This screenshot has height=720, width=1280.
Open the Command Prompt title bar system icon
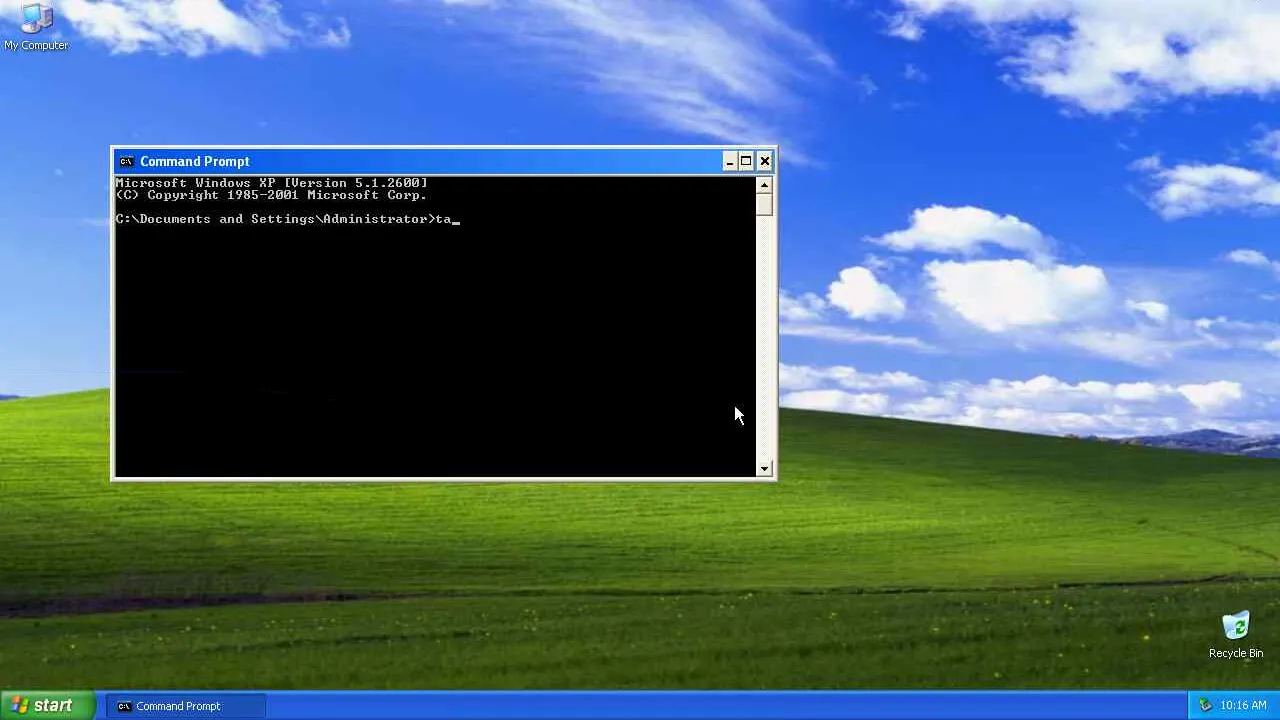point(125,161)
